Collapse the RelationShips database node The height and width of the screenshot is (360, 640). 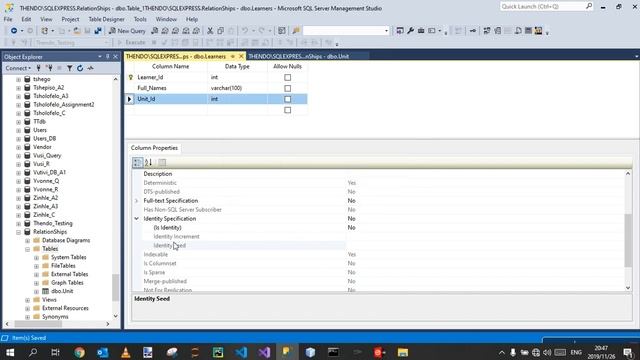(18, 232)
